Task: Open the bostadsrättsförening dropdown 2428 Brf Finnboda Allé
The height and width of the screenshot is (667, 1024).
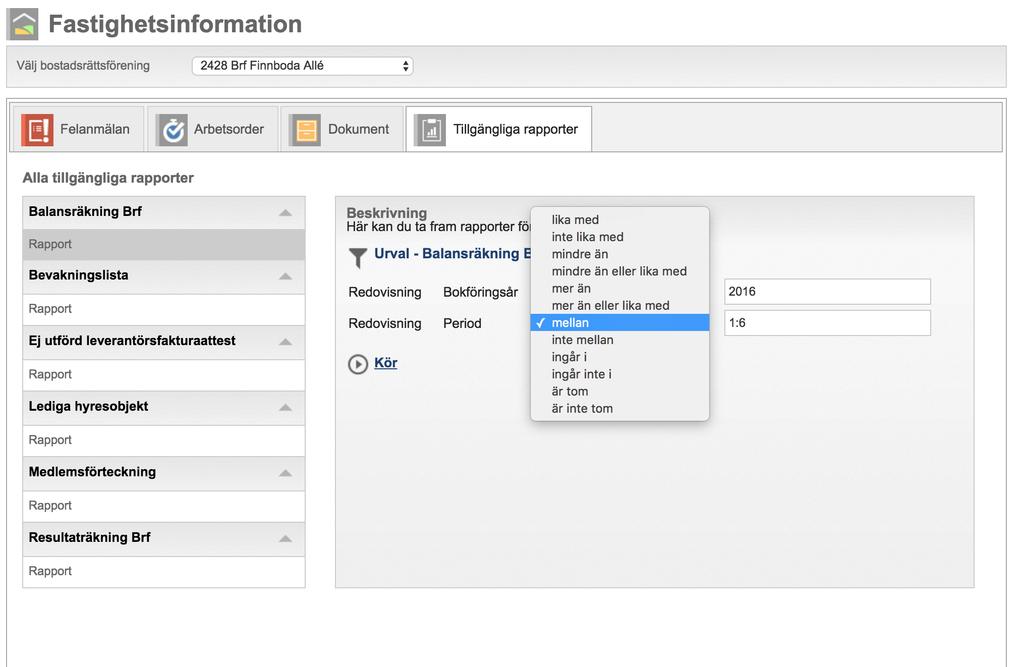Action: [x=302, y=66]
